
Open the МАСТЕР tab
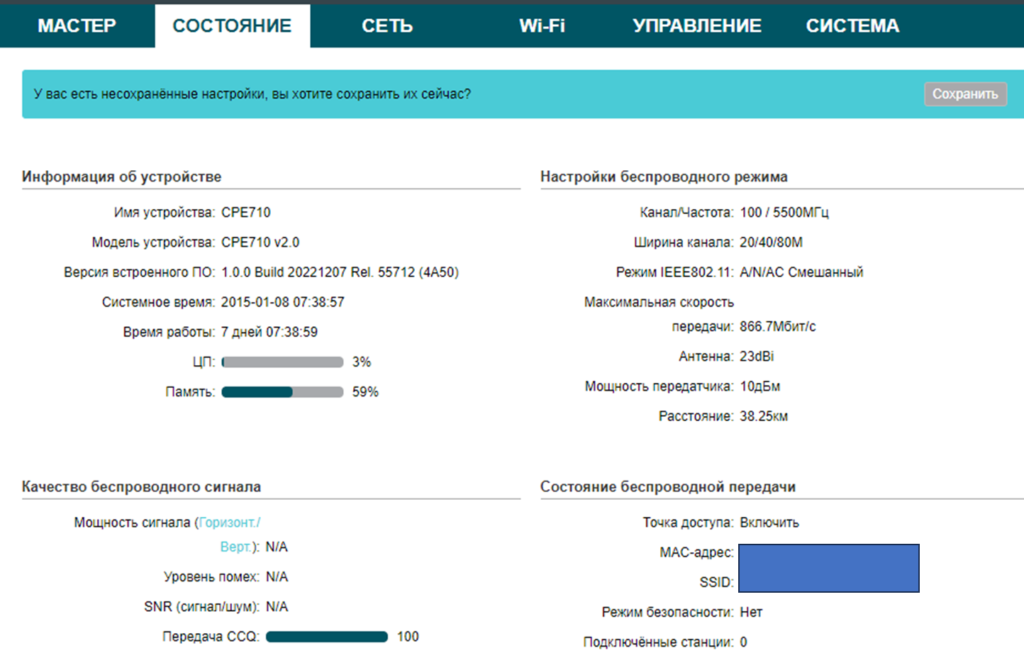(x=77, y=26)
